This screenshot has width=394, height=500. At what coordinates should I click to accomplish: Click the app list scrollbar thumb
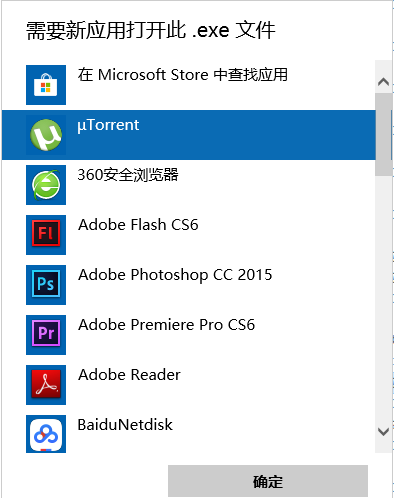(x=384, y=135)
